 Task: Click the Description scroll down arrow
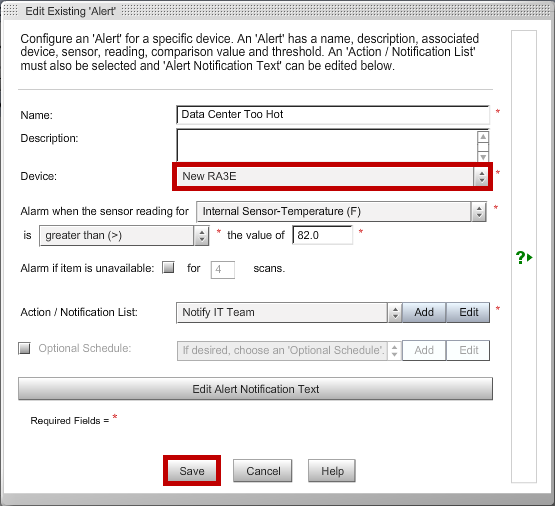coord(483,157)
